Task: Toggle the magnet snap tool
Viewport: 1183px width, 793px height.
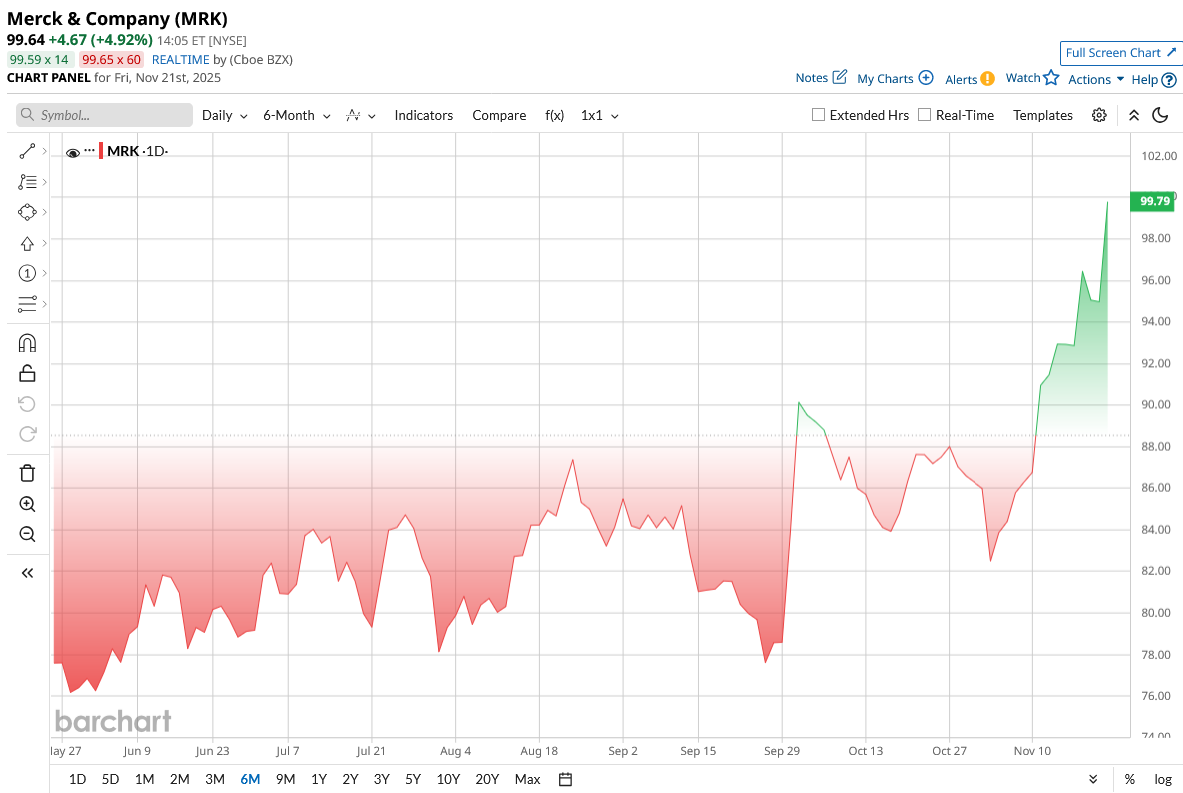Action: point(27,343)
